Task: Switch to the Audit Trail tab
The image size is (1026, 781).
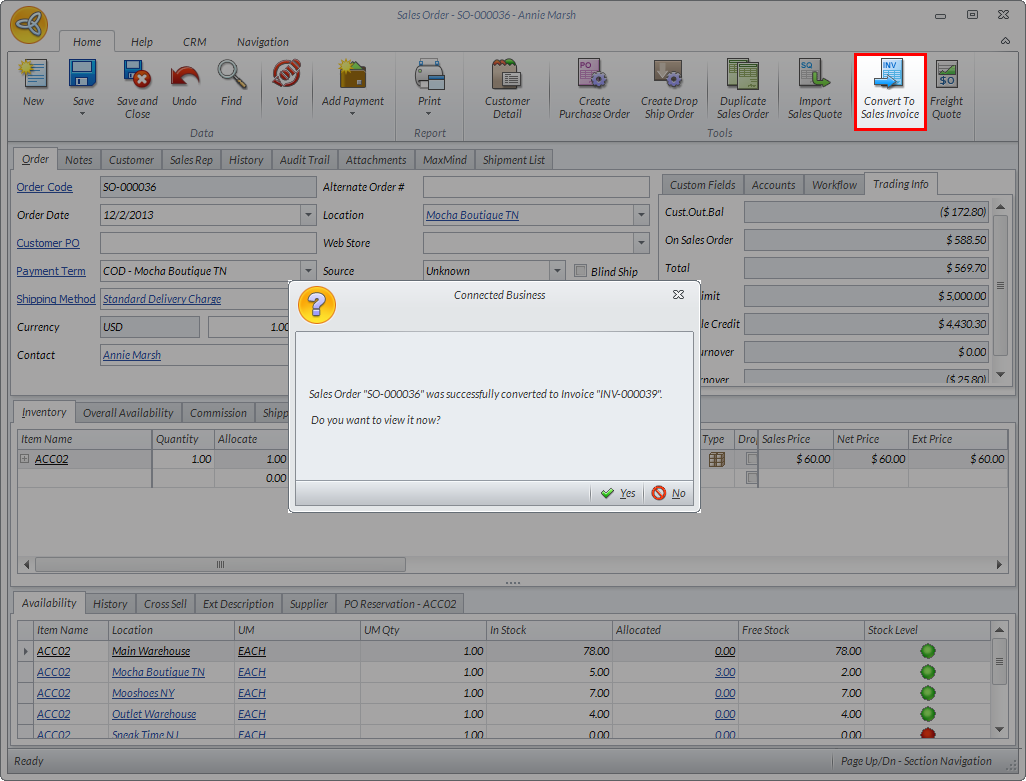Action: (305, 160)
